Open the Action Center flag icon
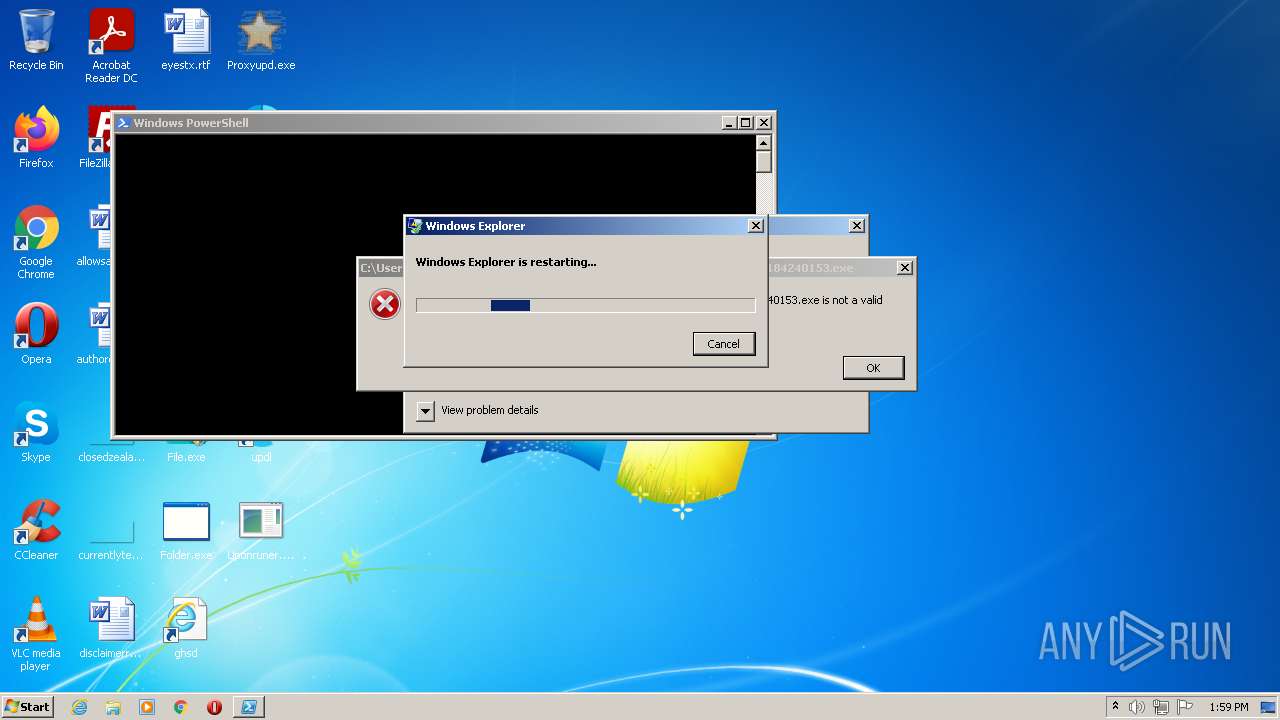Screen dimensions: 1280x720 point(1185,707)
